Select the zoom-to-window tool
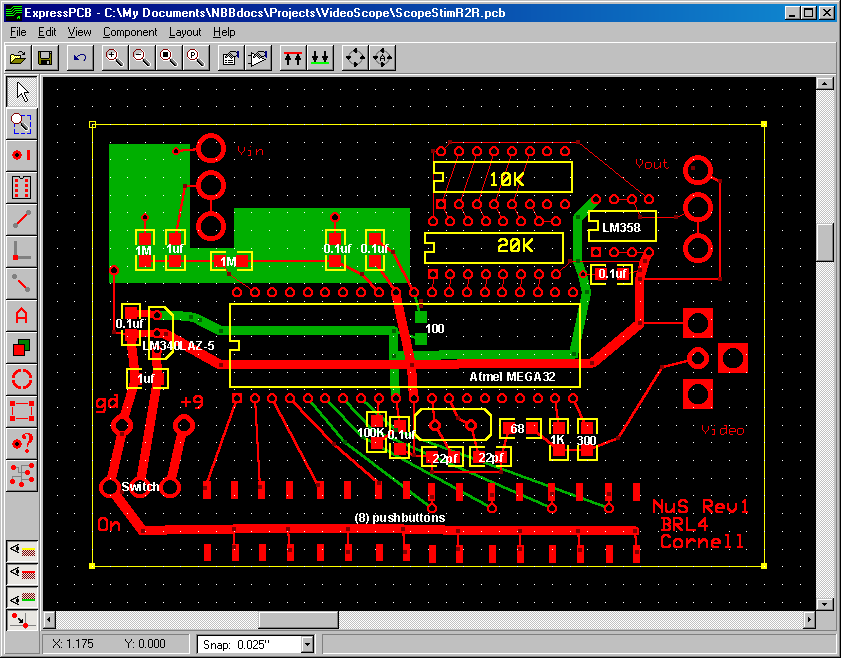 21,123
